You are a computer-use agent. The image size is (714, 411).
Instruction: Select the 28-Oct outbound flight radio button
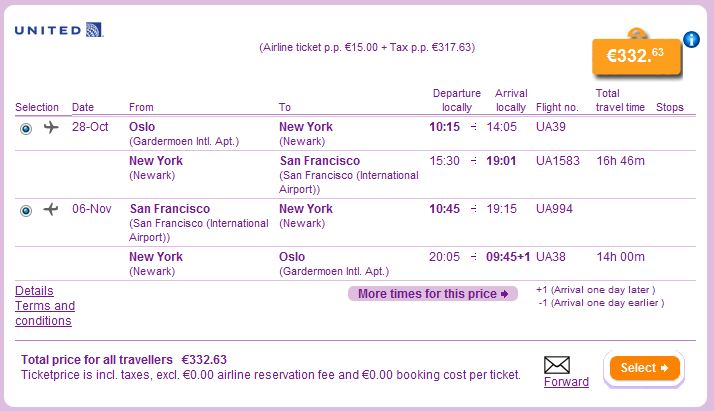26,128
